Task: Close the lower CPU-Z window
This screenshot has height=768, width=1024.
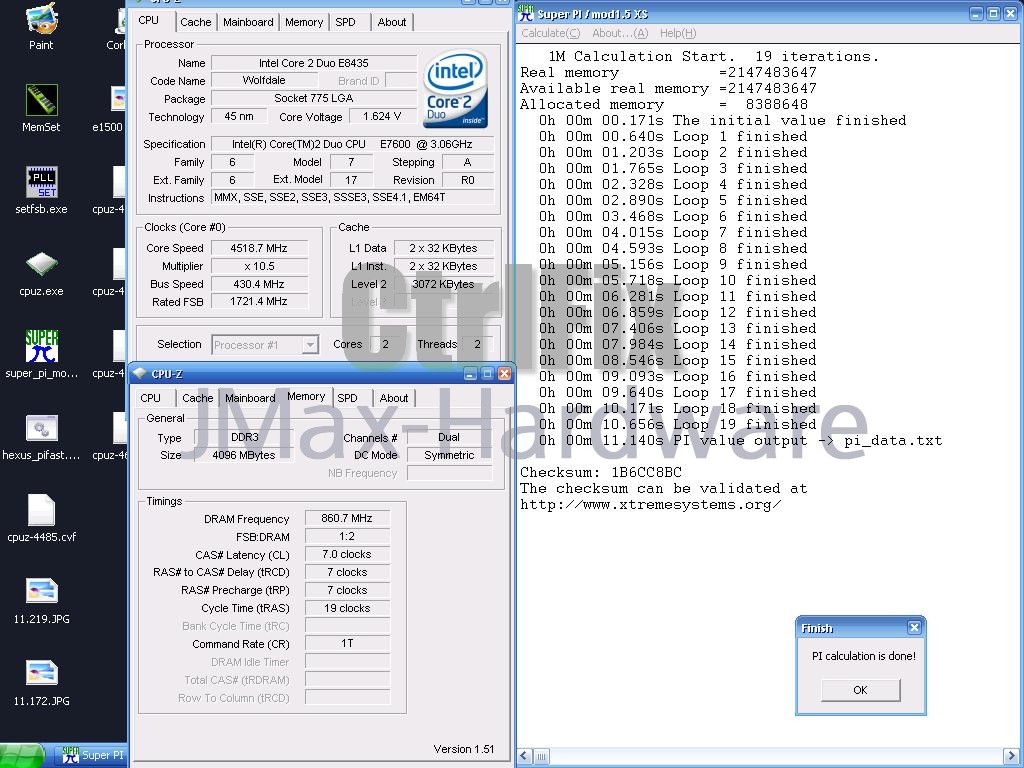Action: click(x=504, y=374)
